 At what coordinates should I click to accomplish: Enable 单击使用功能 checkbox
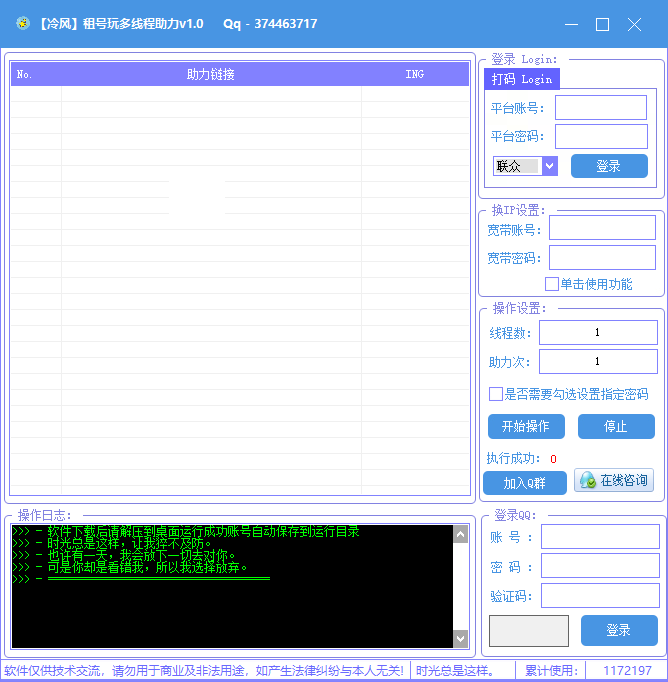tap(551, 284)
